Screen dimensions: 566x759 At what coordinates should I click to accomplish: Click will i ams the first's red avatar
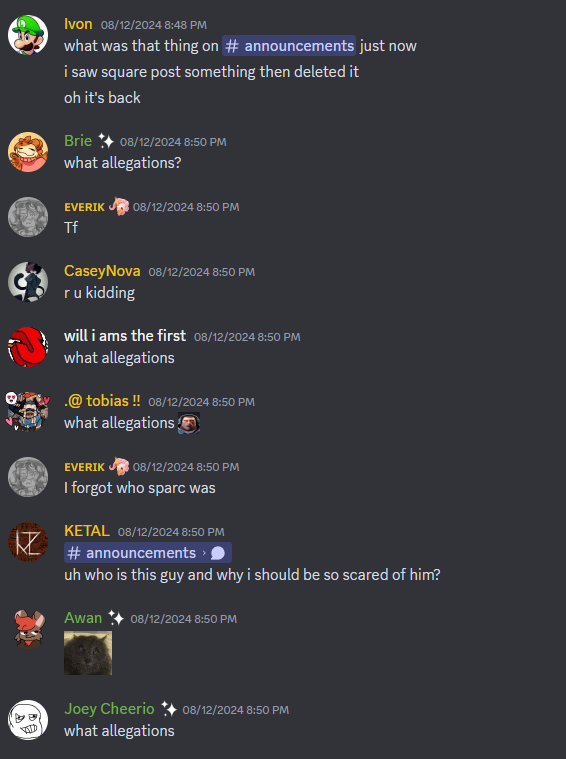click(x=28, y=347)
